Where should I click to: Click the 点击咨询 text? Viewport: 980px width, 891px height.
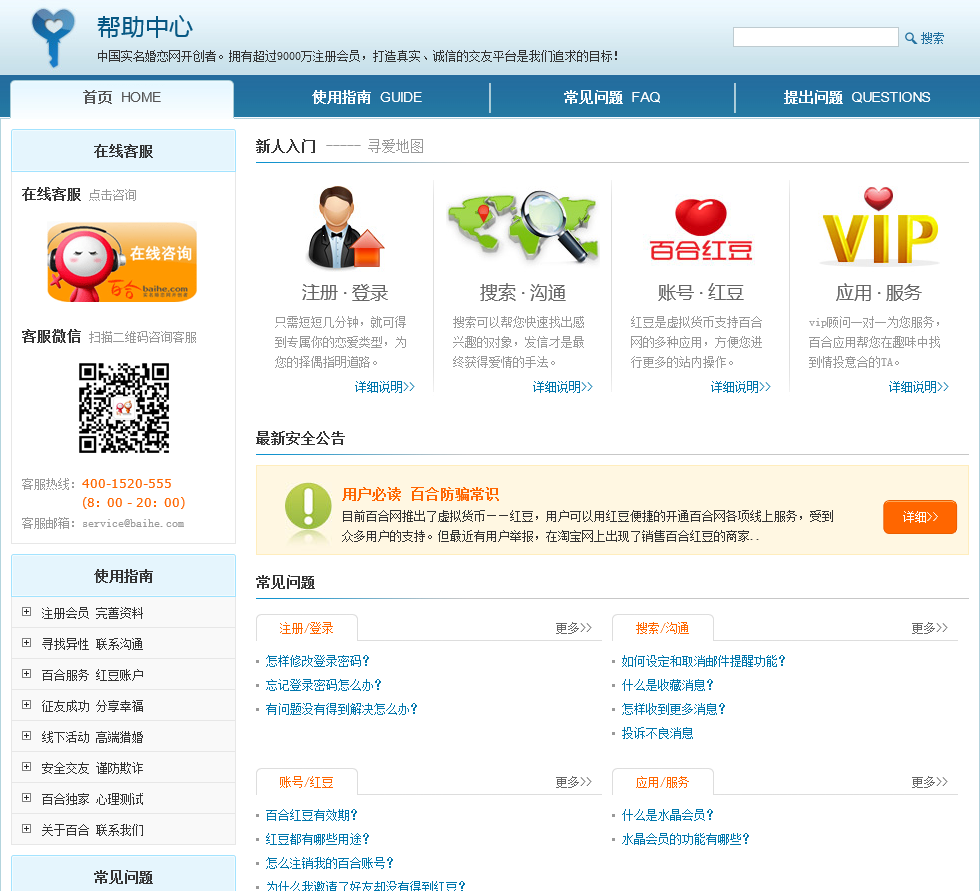(x=112, y=195)
